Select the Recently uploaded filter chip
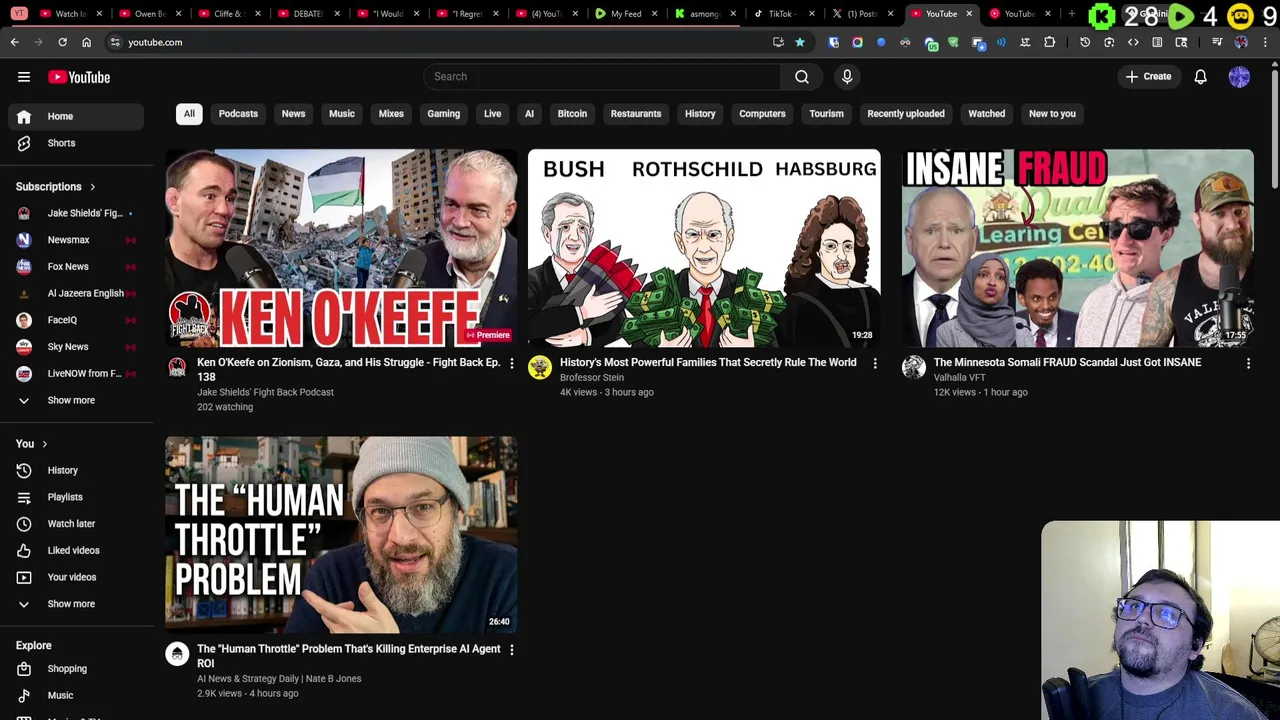Image resolution: width=1280 pixels, height=720 pixels. [x=906, y=114]
